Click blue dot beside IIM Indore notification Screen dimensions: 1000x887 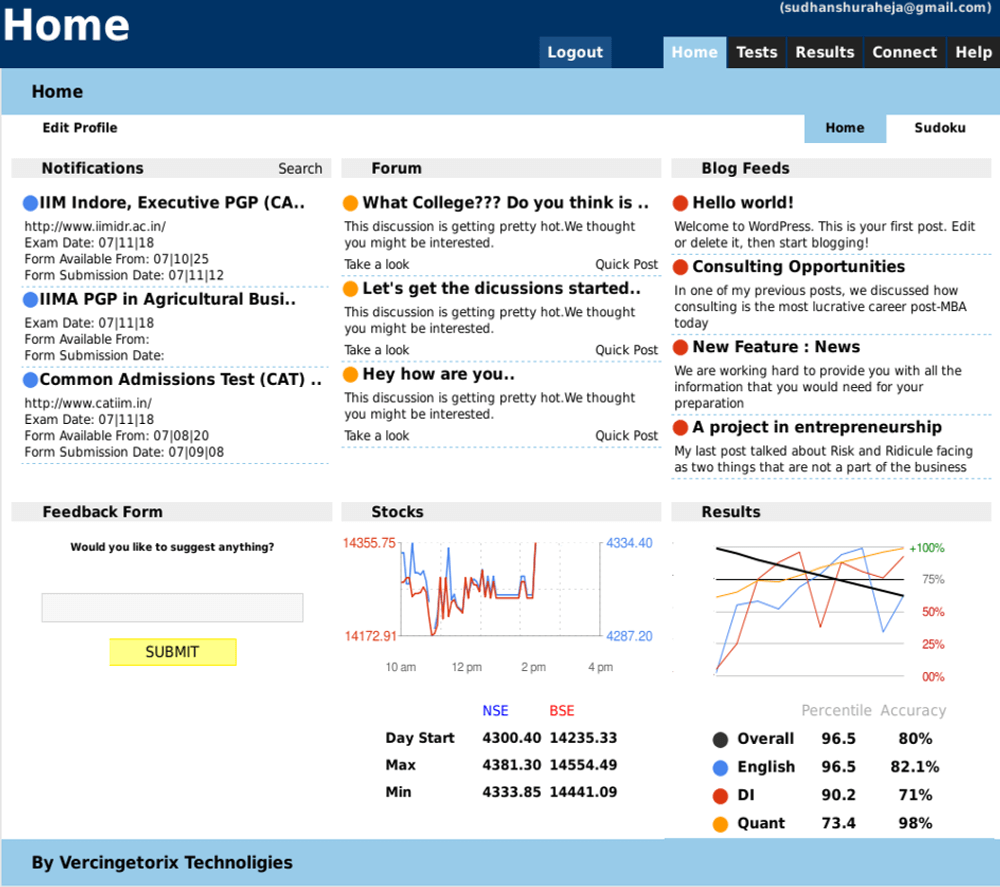[x=30, y=203]
